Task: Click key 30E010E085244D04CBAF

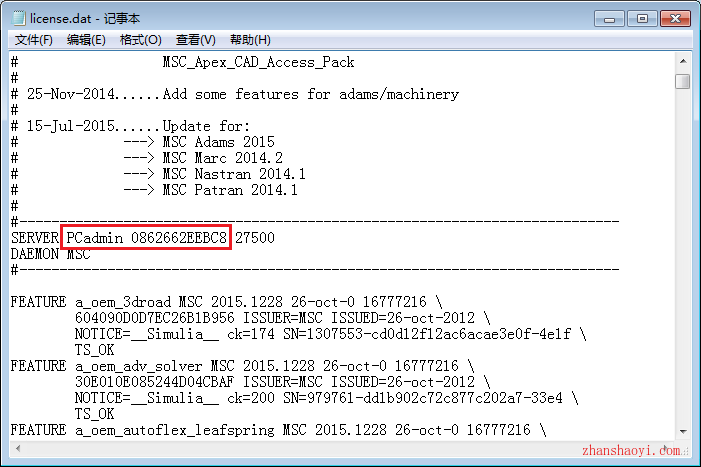Action: tap(155, 382)
